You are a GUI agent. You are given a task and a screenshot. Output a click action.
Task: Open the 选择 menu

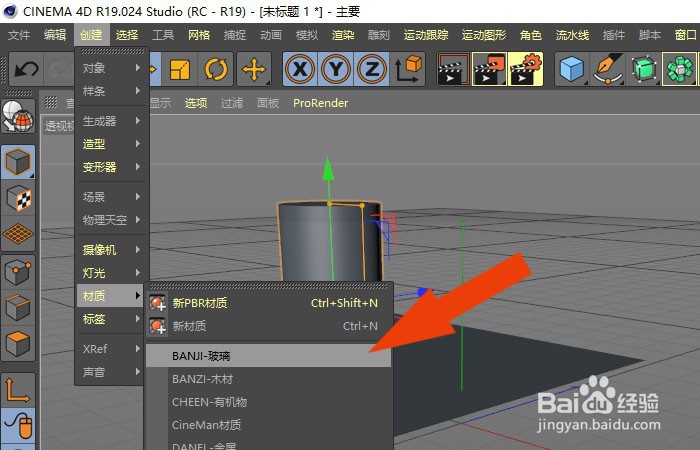(127, 35)
